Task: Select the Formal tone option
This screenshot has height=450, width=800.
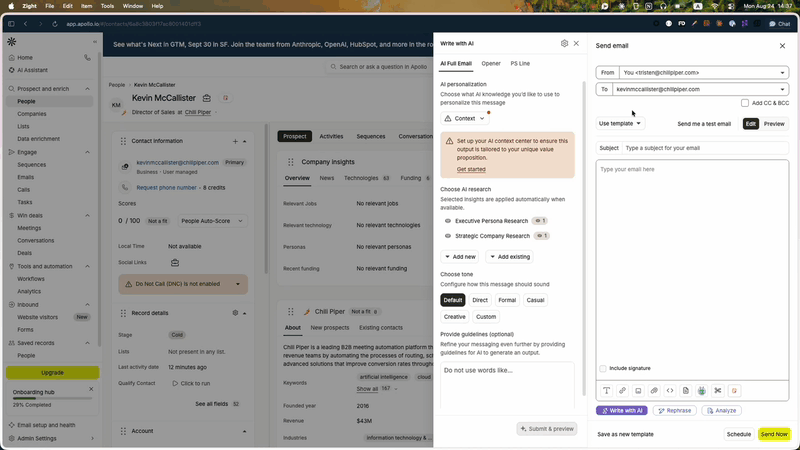Action: point(507,300)
